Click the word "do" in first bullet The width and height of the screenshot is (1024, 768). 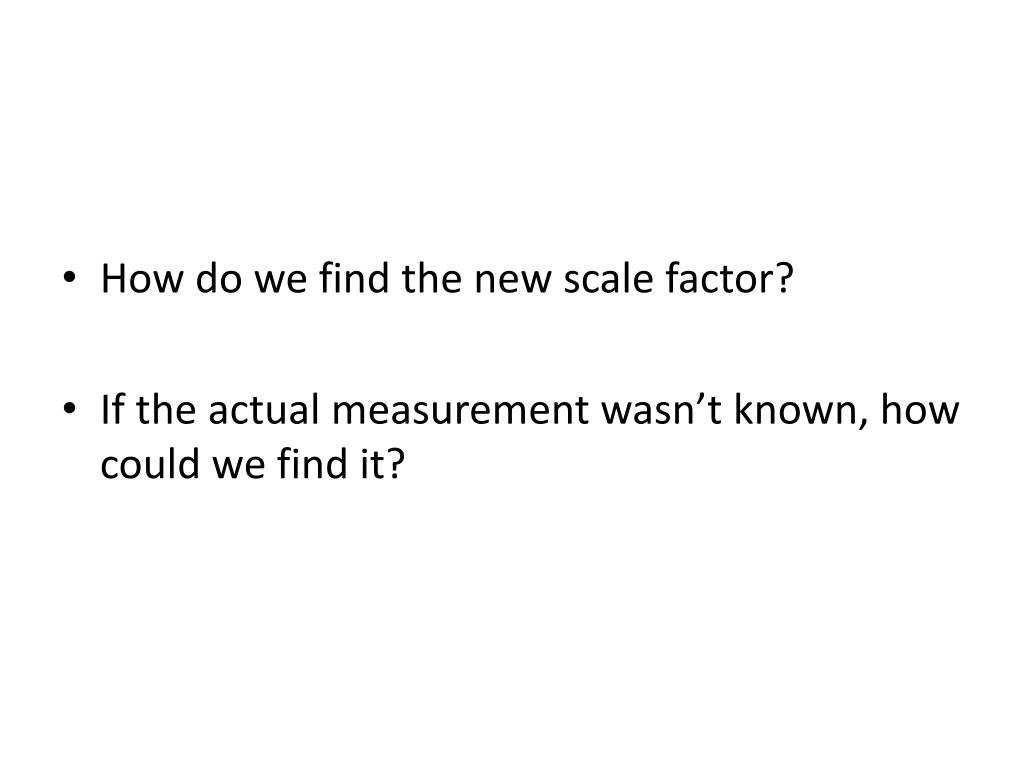tap(219, 279)
